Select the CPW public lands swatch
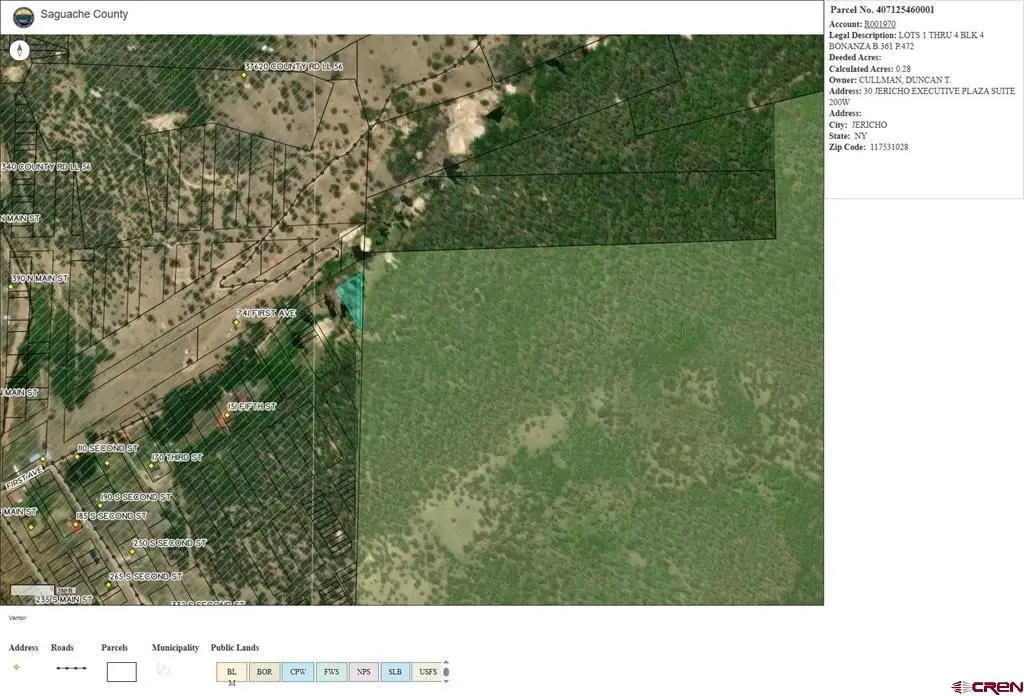This screenshot has width=1024, height=696. point(298,672)
